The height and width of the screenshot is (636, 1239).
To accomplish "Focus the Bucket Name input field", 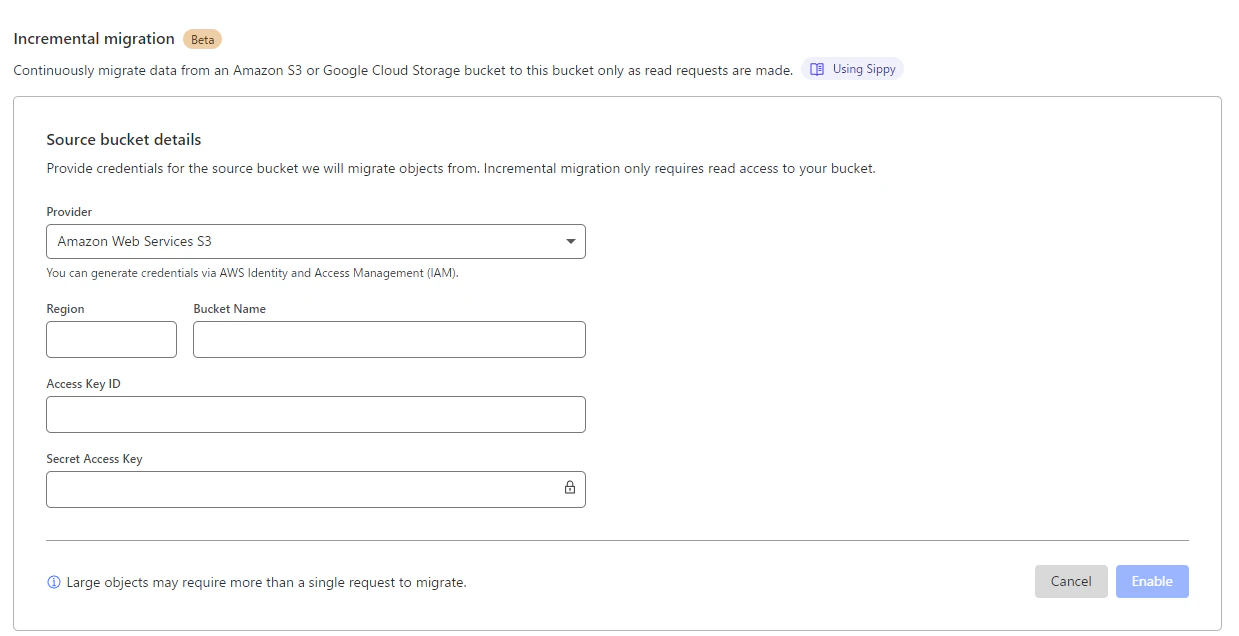I will click(x=389, y=340).
